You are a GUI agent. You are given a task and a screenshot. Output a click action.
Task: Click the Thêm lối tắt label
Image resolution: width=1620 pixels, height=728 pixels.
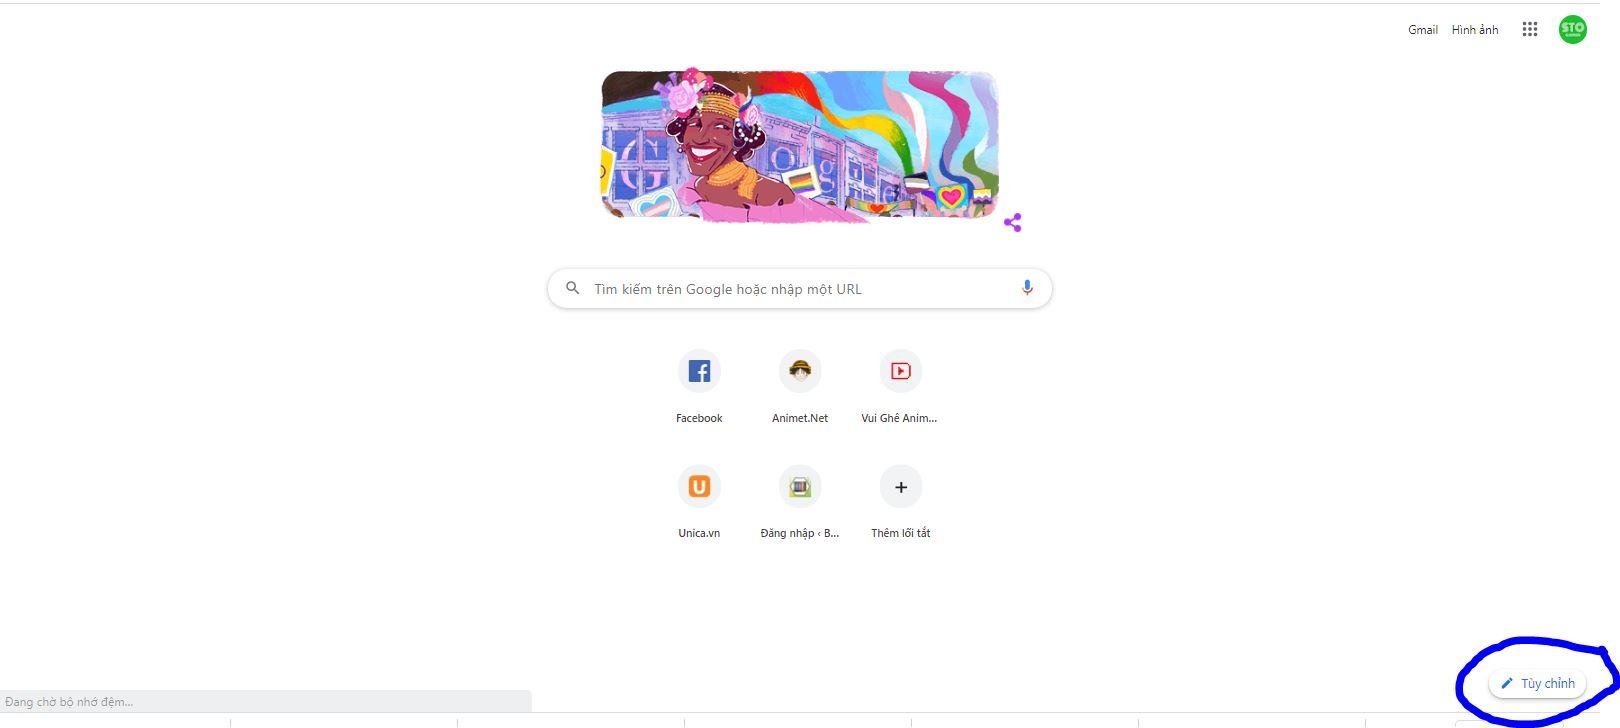(x=900, y=533)
